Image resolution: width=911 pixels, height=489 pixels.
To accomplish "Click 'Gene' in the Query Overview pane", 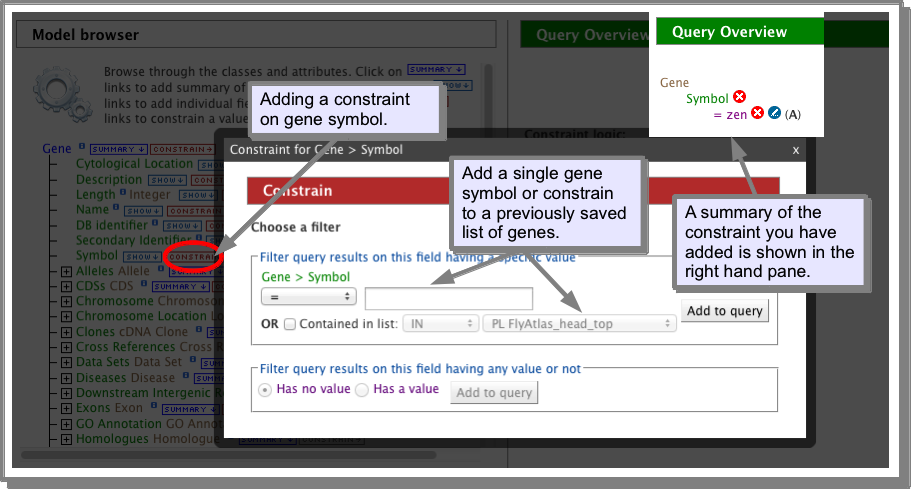I will tap(674, 83).
